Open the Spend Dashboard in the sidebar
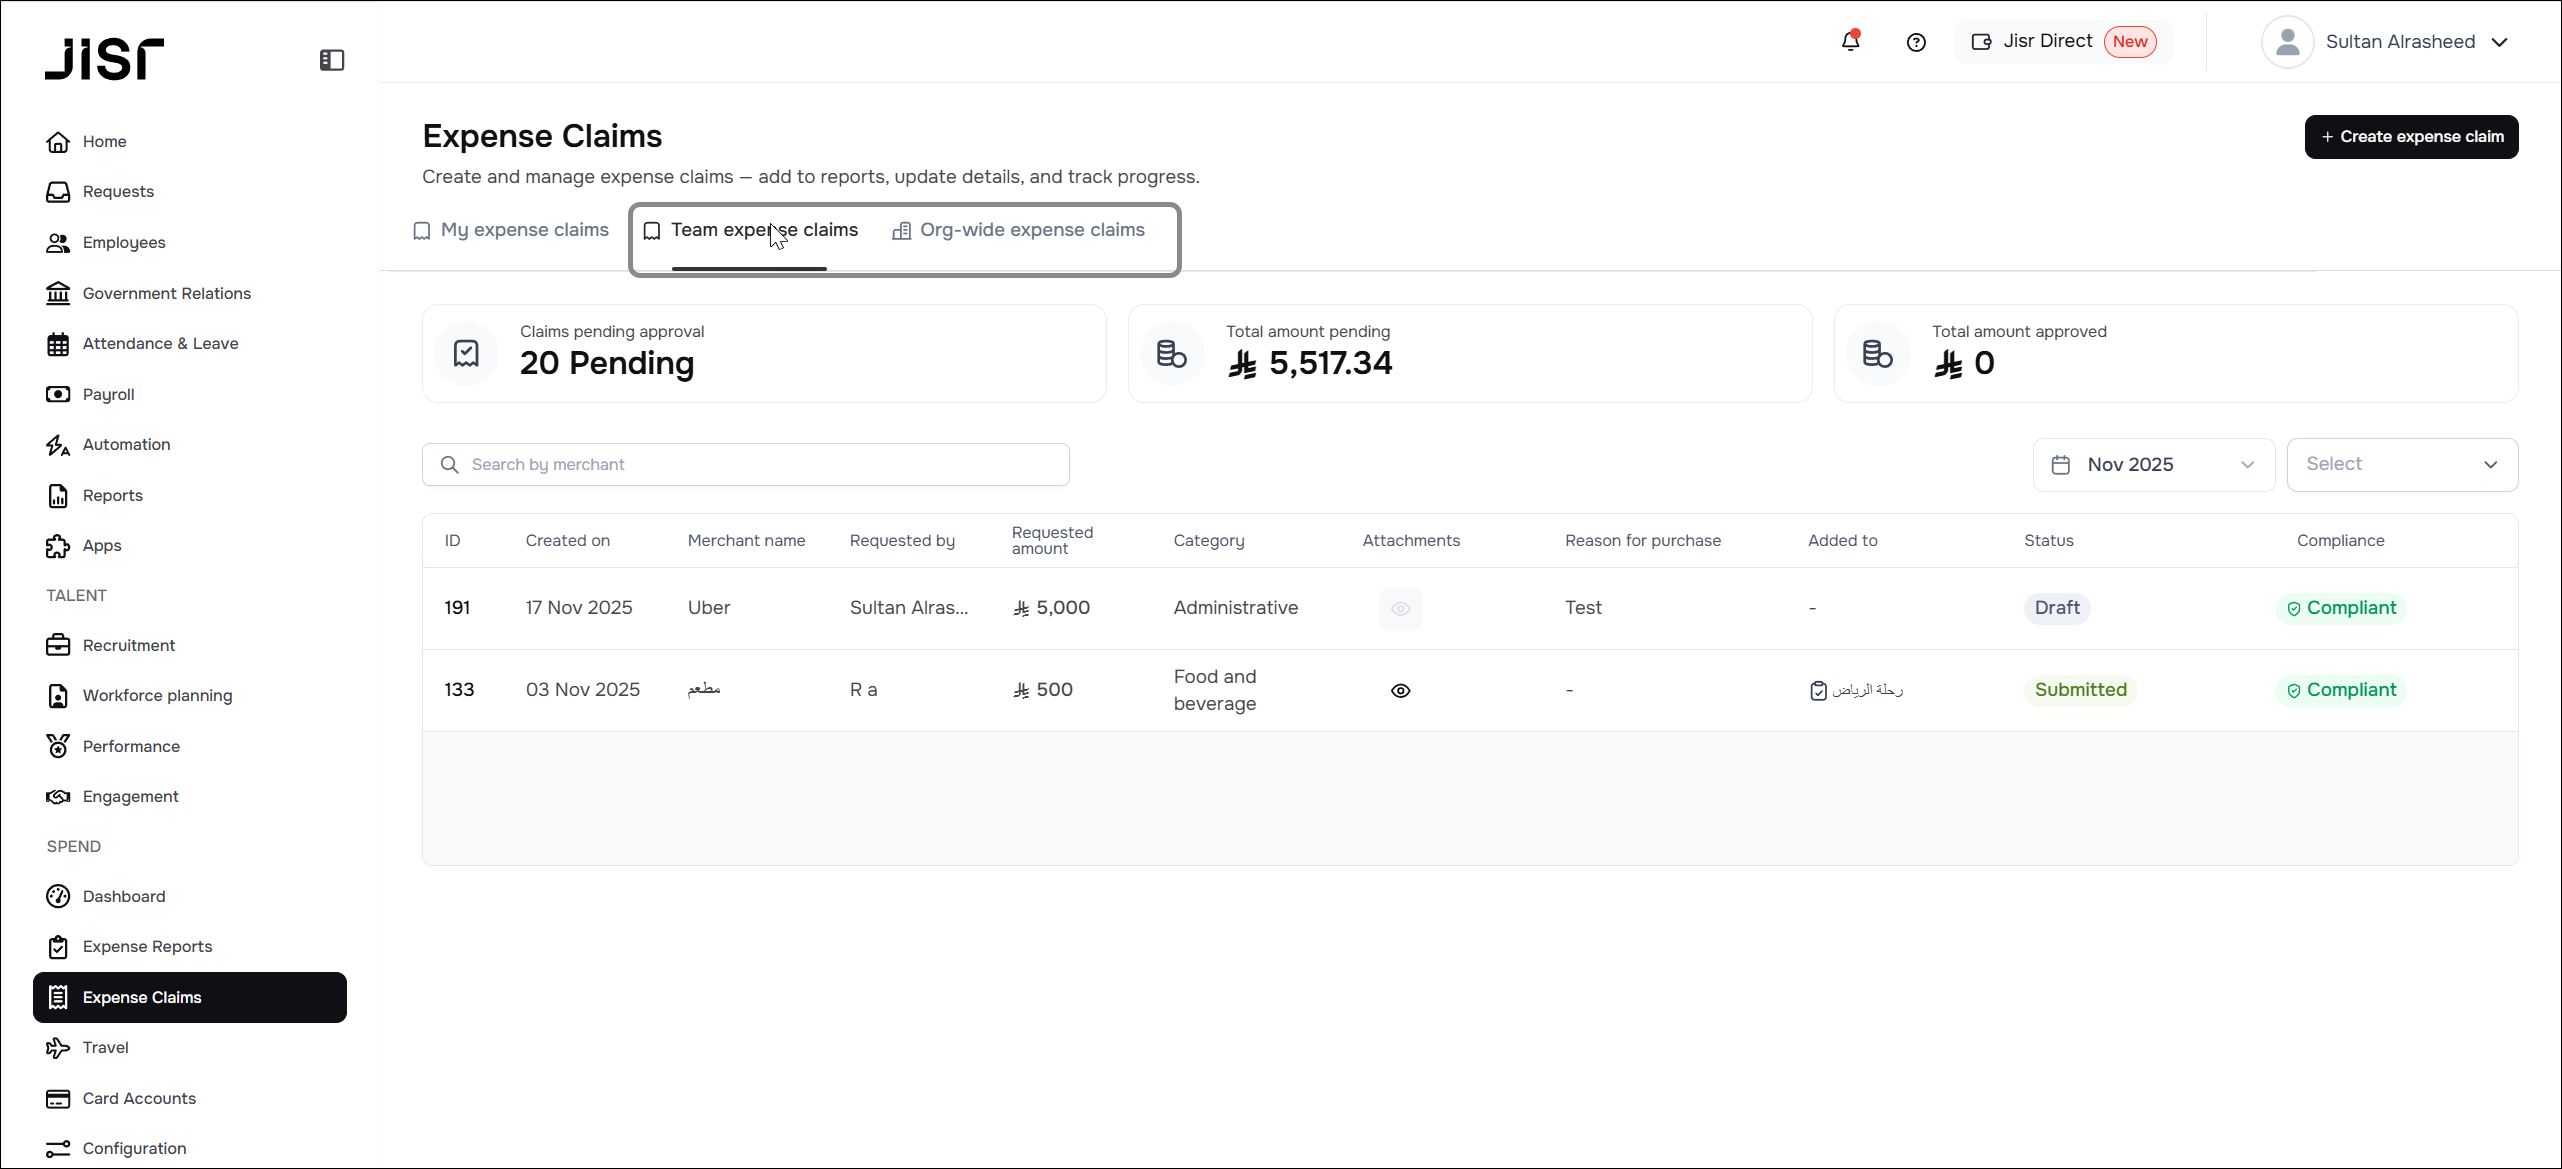Screen dimensions: 2562x1169 click(x=124, y=896)
